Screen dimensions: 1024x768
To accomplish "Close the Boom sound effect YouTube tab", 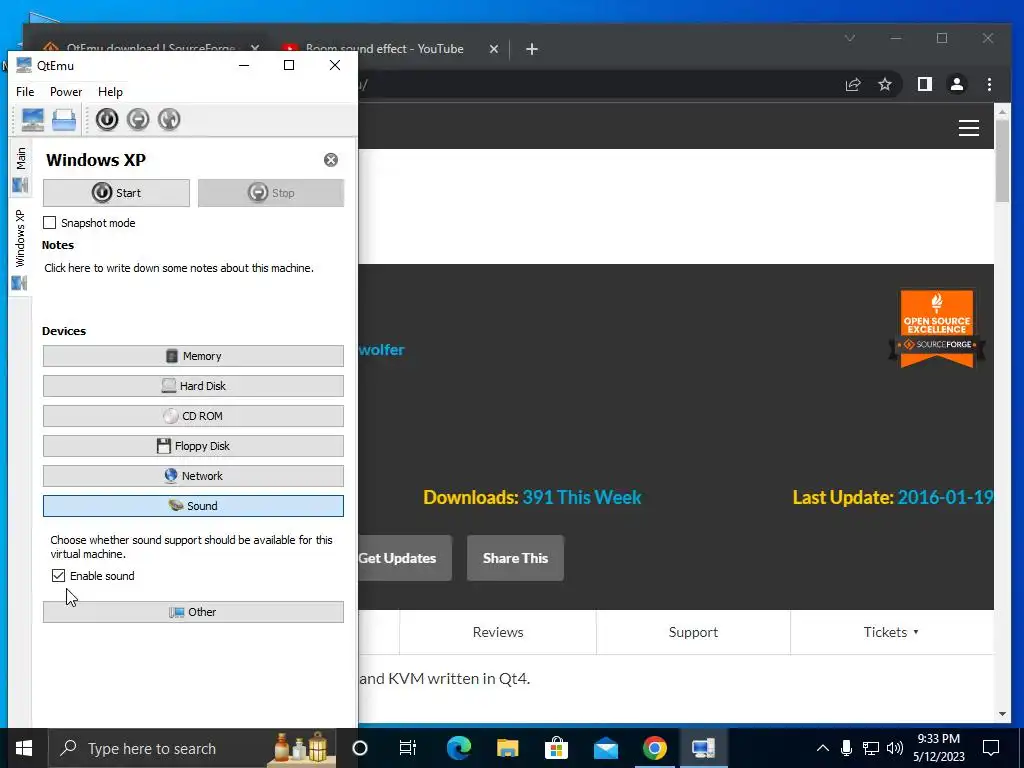I will (494, 49).
